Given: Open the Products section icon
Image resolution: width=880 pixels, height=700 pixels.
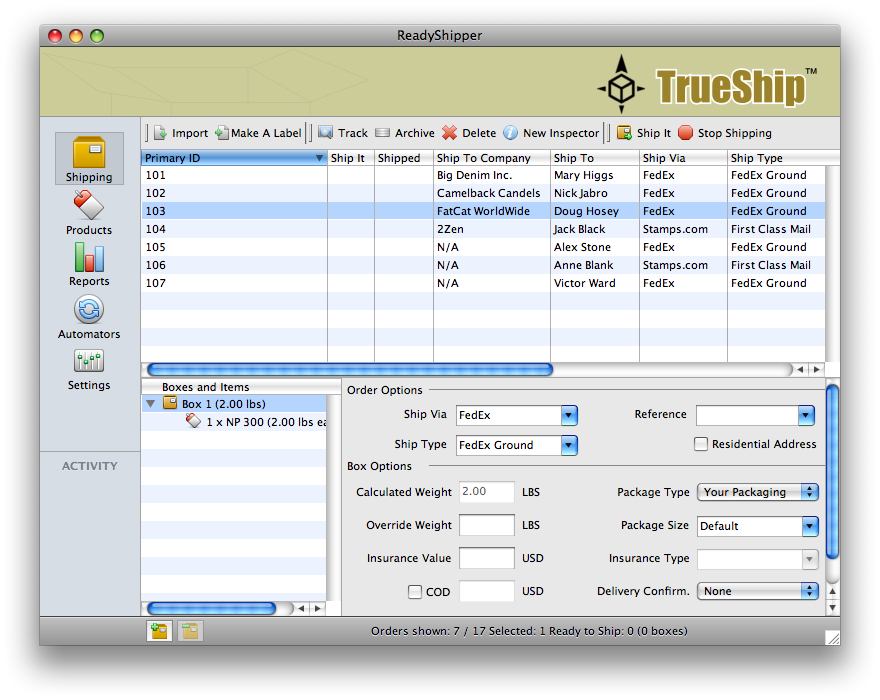Looking at the screenshot, I should click(x=89, y=205).
